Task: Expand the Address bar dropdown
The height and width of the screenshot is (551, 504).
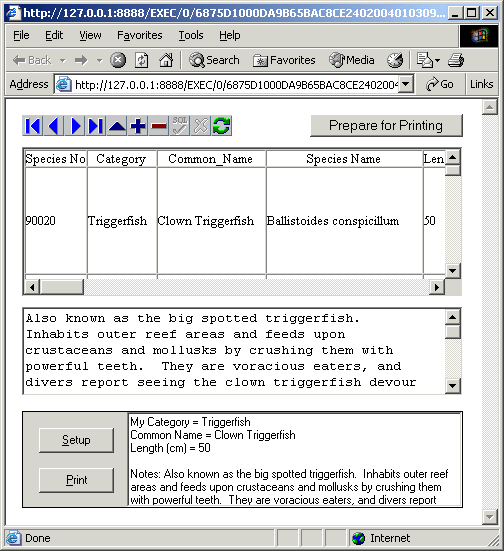Action: pos(406,84)
